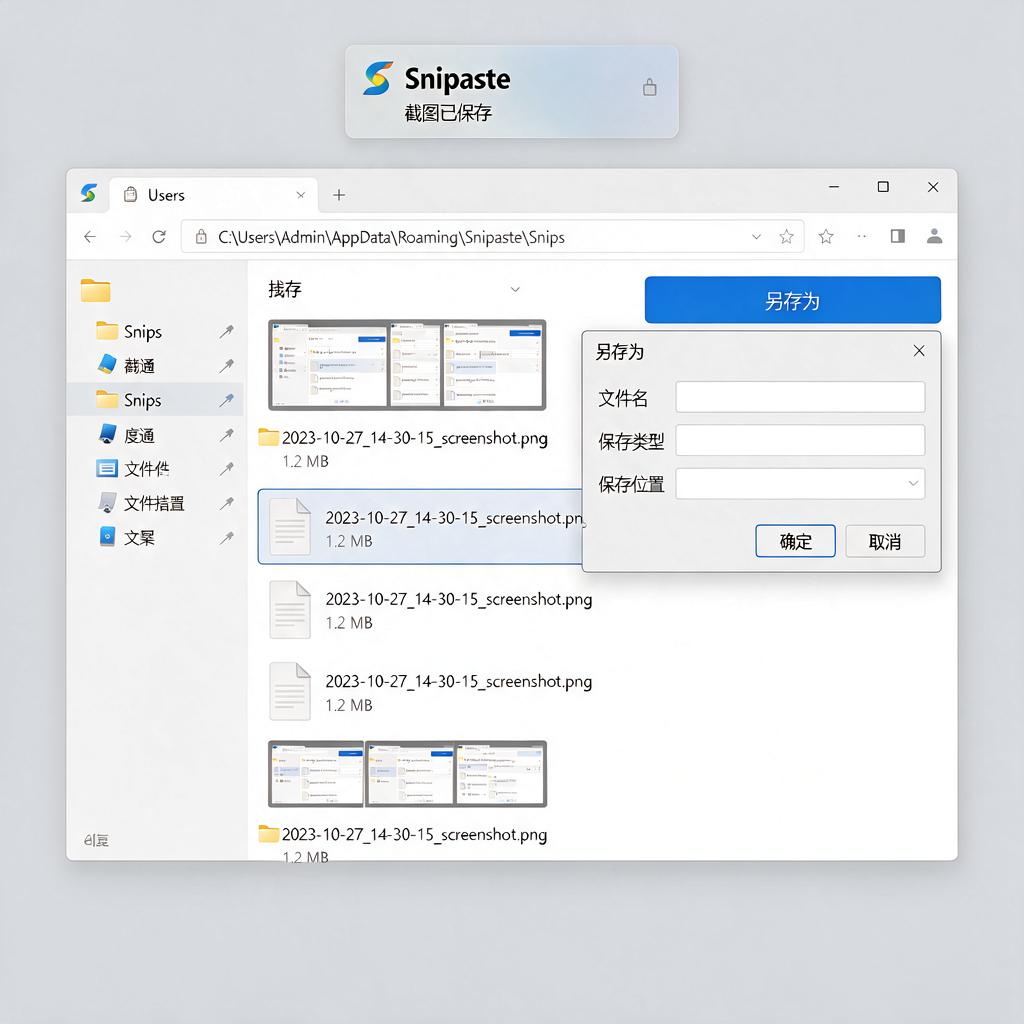Click first screenshot.png filename under top thumbnail
This screenshot has height=1024, width=1024.
pos(415,438)
